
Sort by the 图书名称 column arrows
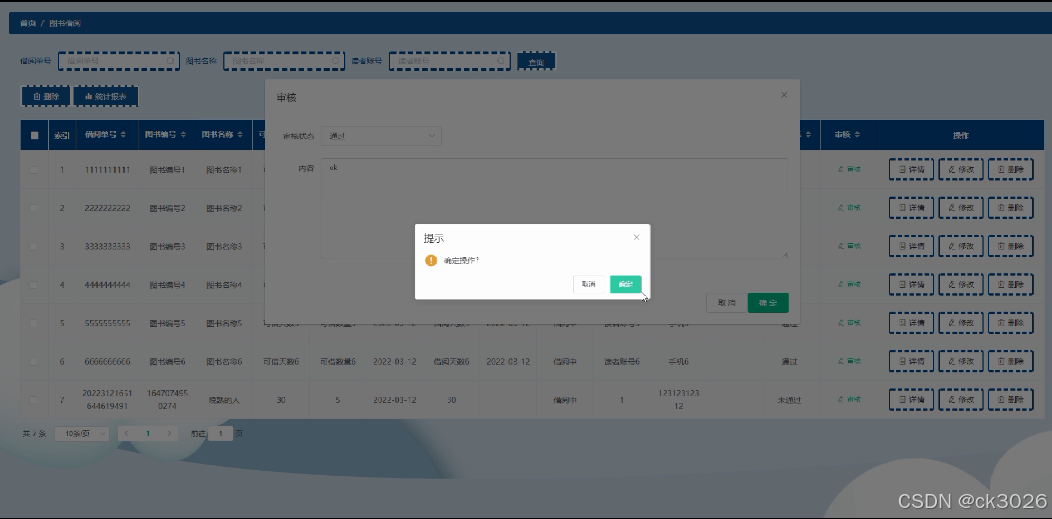point(240,135)
